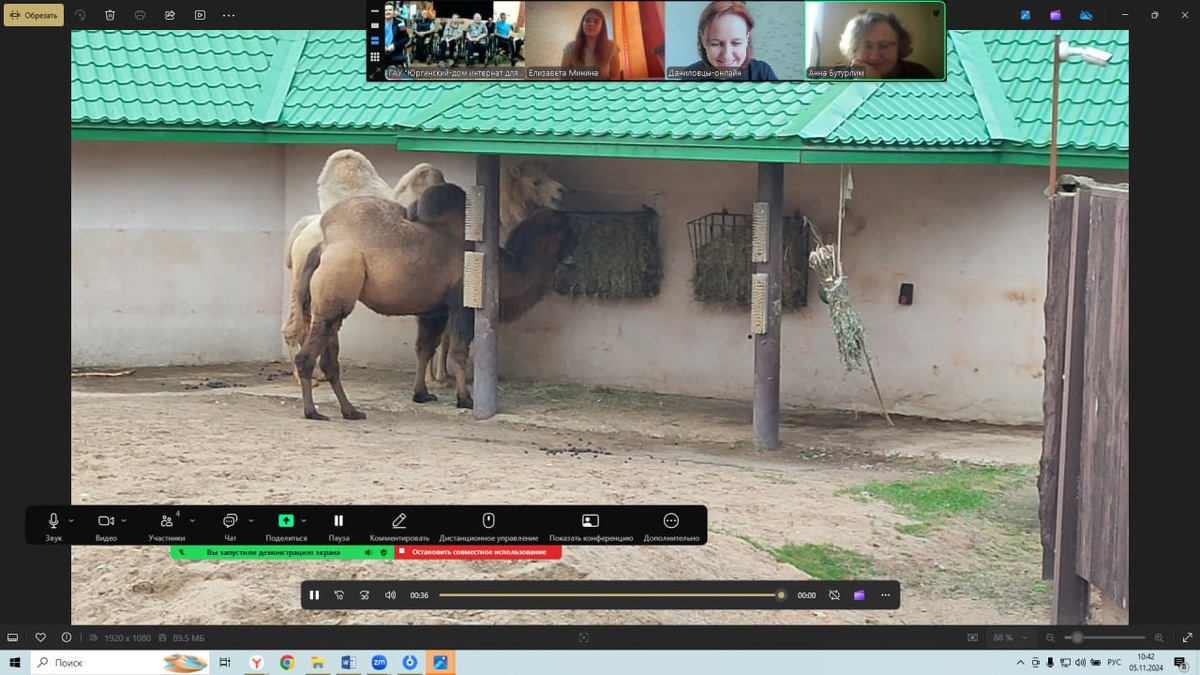Click the slideshow play icon in top toolbar
The width and height of the screenshot is (1200, 675).
click(x=200, y=15)
